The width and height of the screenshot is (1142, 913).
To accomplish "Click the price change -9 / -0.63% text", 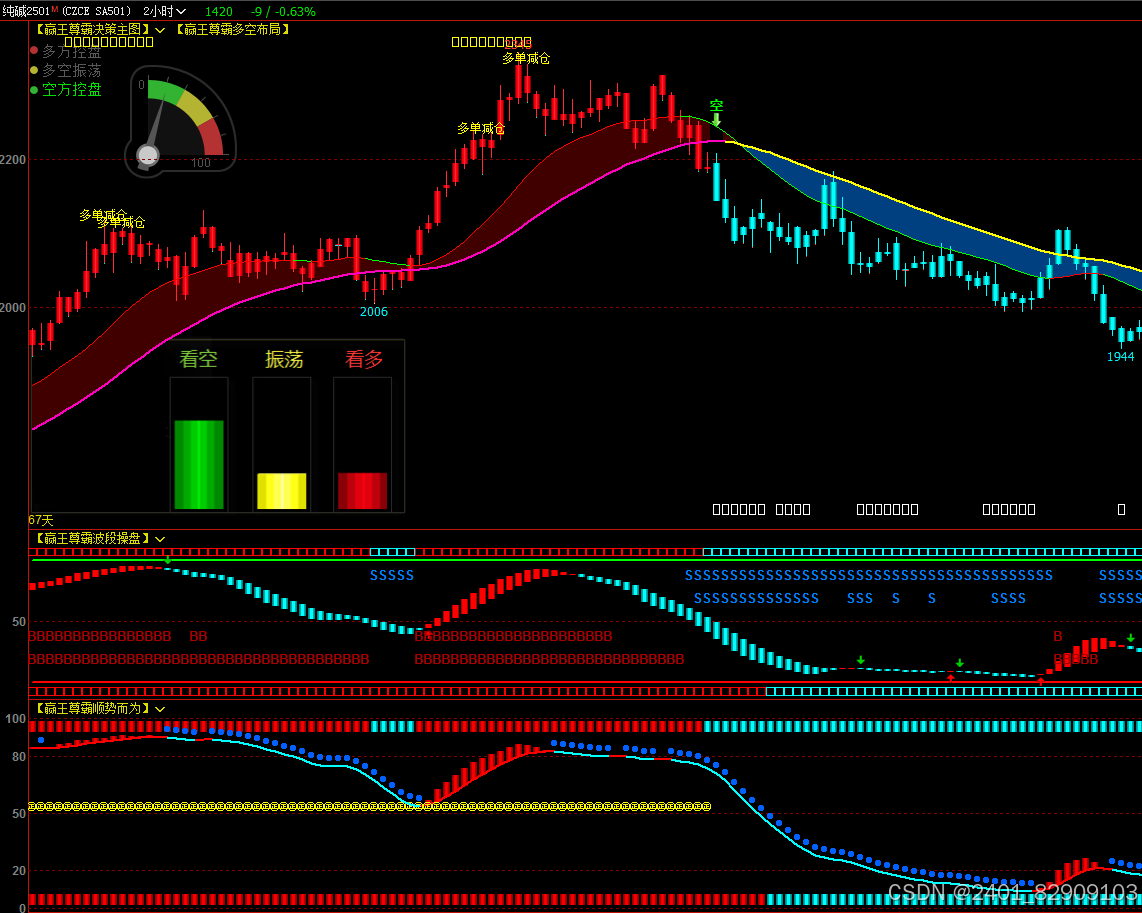I will point(283,12).
